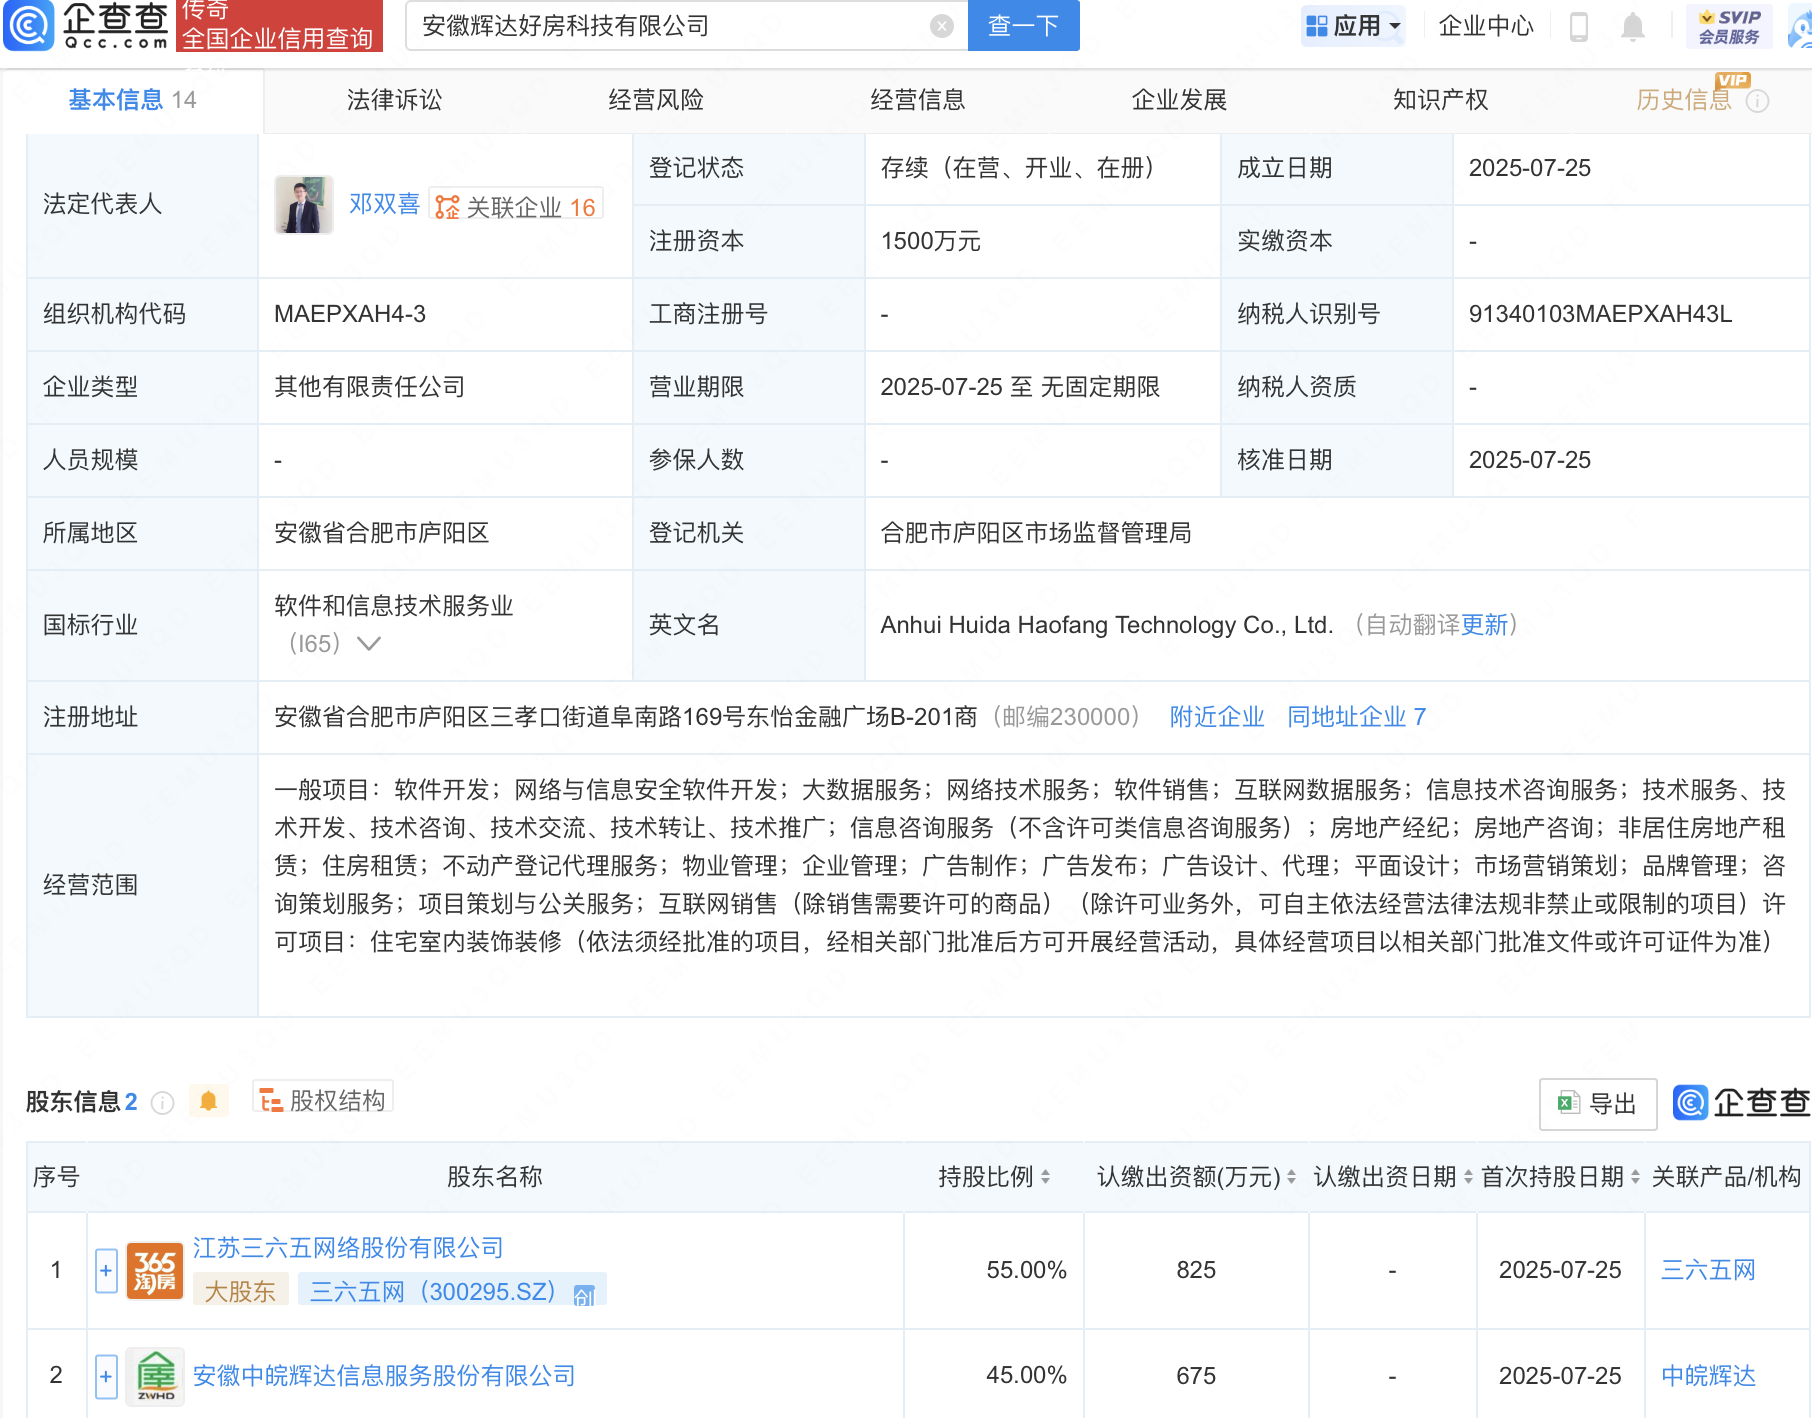Switch to 法律诉讼 tab
The height and width of the screenshot is (1418, 1812).
coord(394,100)
